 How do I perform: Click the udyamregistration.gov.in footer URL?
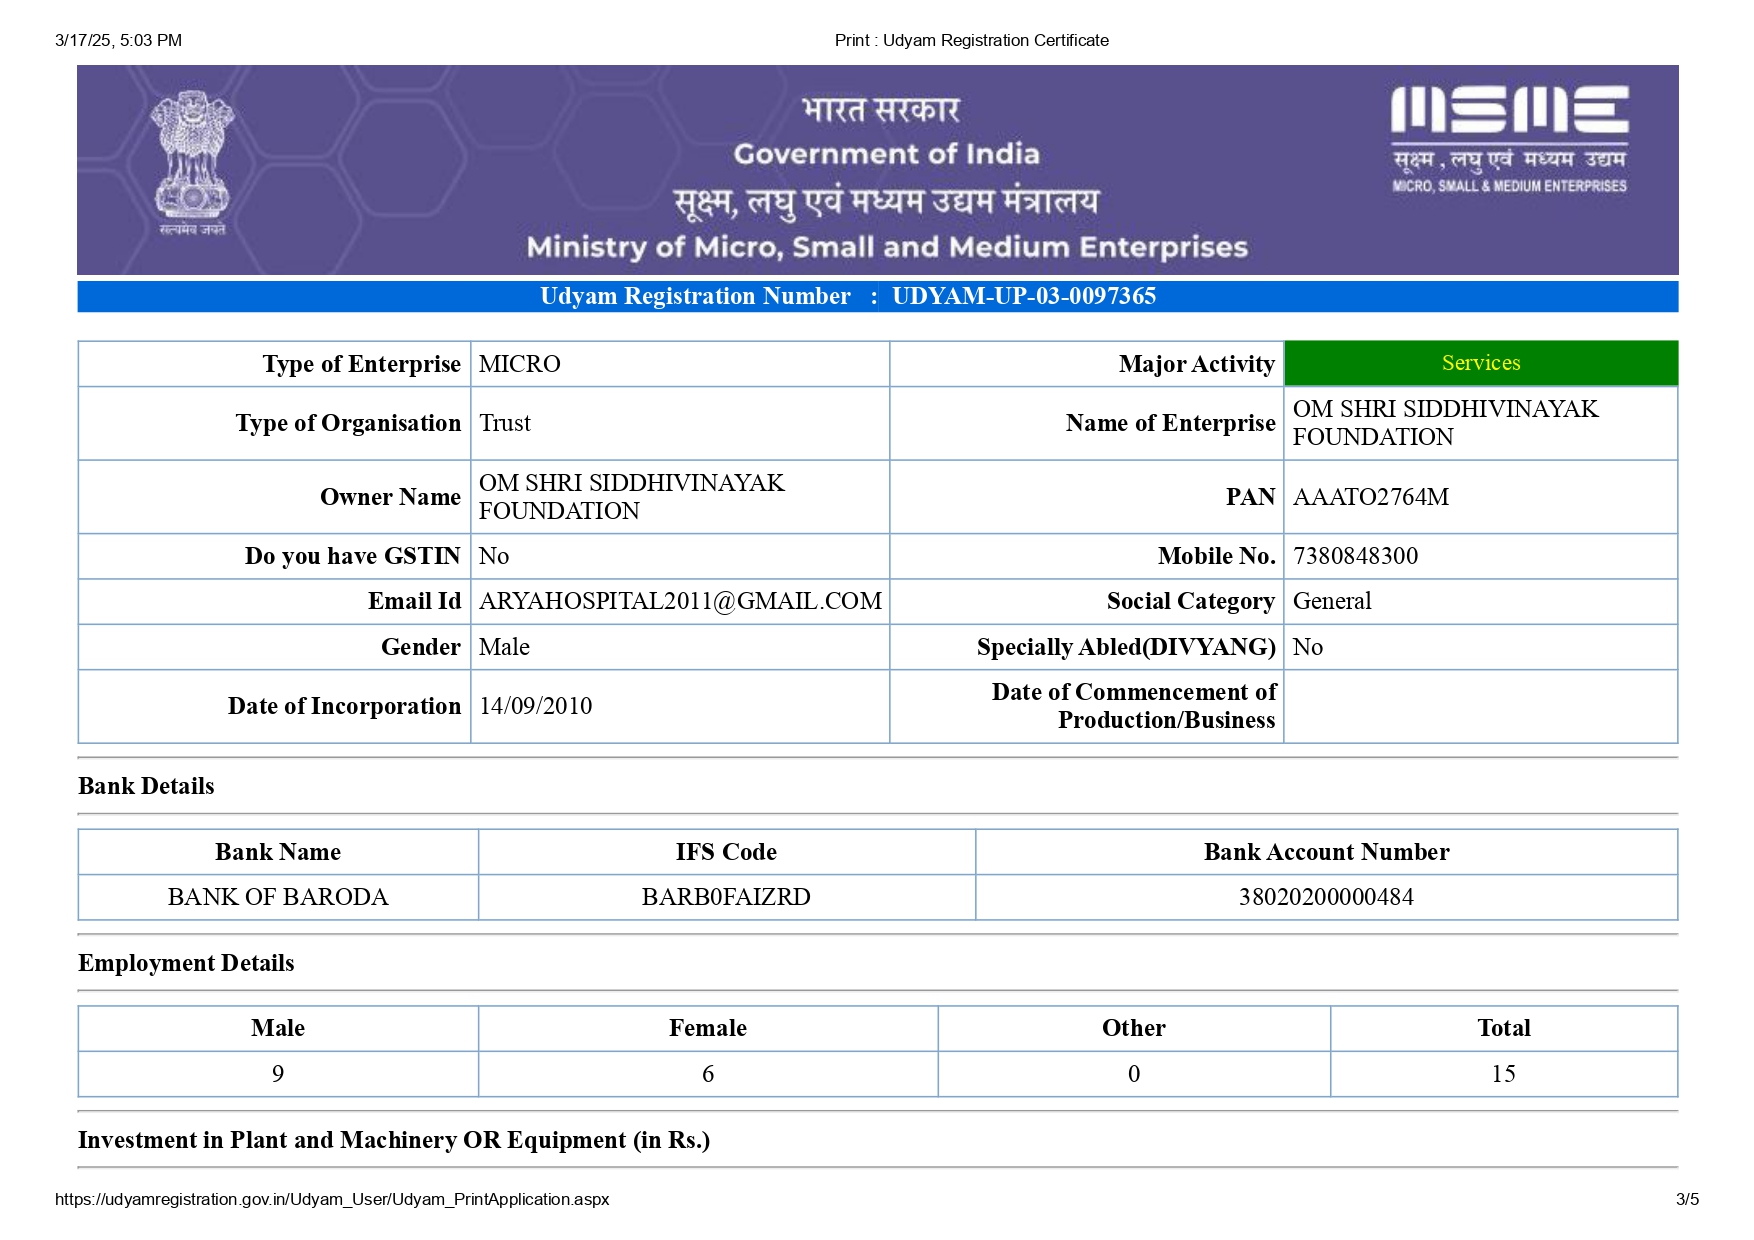click(x=332, y=1199)
